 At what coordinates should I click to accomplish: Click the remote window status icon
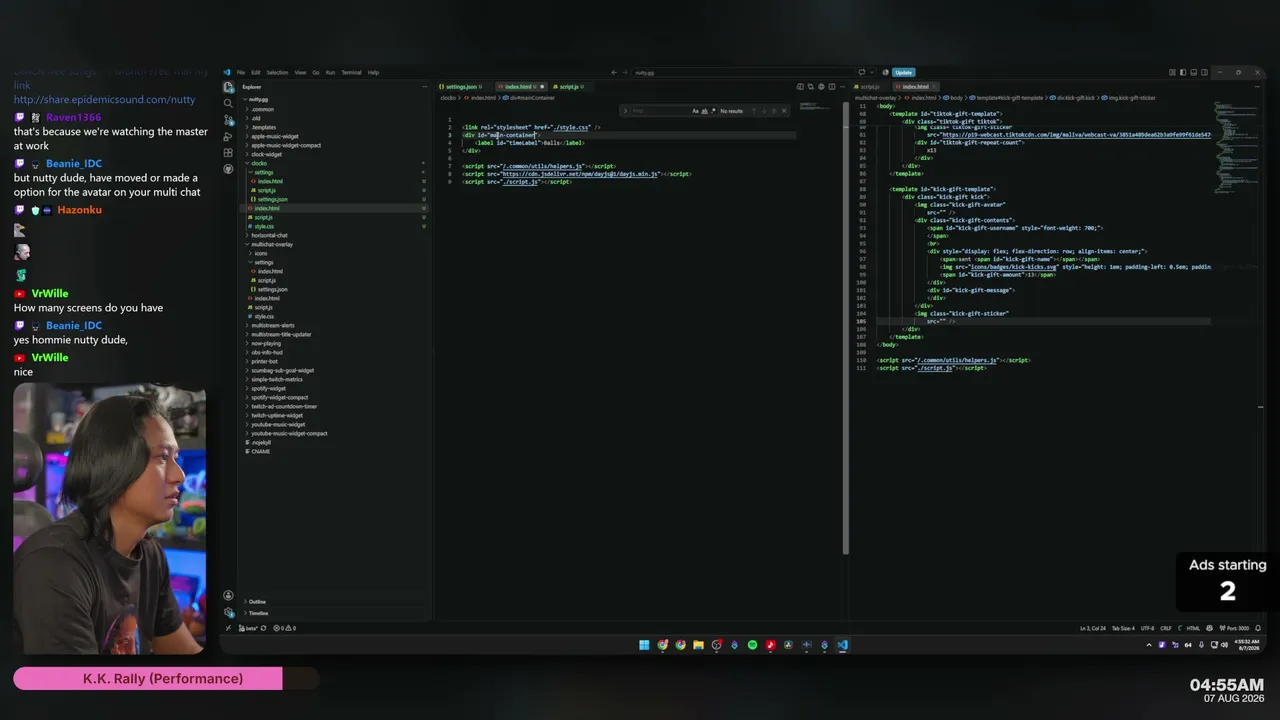(228, 628)
